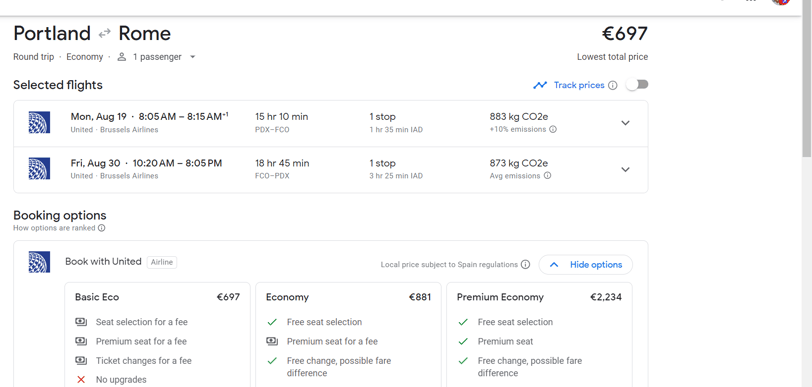This screenshot has height=387, width=812.
Task: Open +10% emissions info icon
Action: pos(553,130)
